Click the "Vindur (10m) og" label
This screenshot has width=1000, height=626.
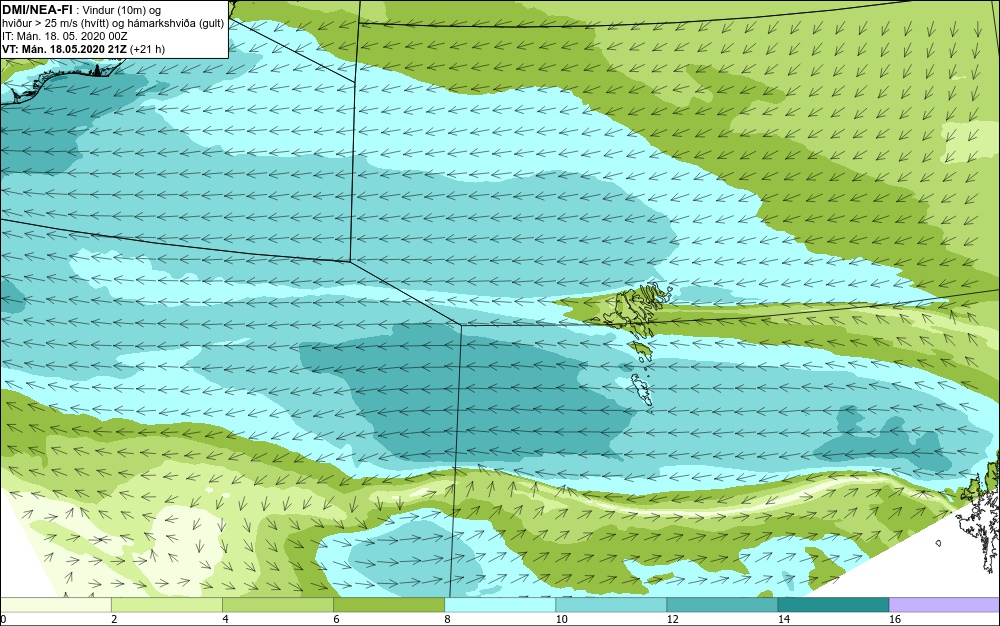122,10
